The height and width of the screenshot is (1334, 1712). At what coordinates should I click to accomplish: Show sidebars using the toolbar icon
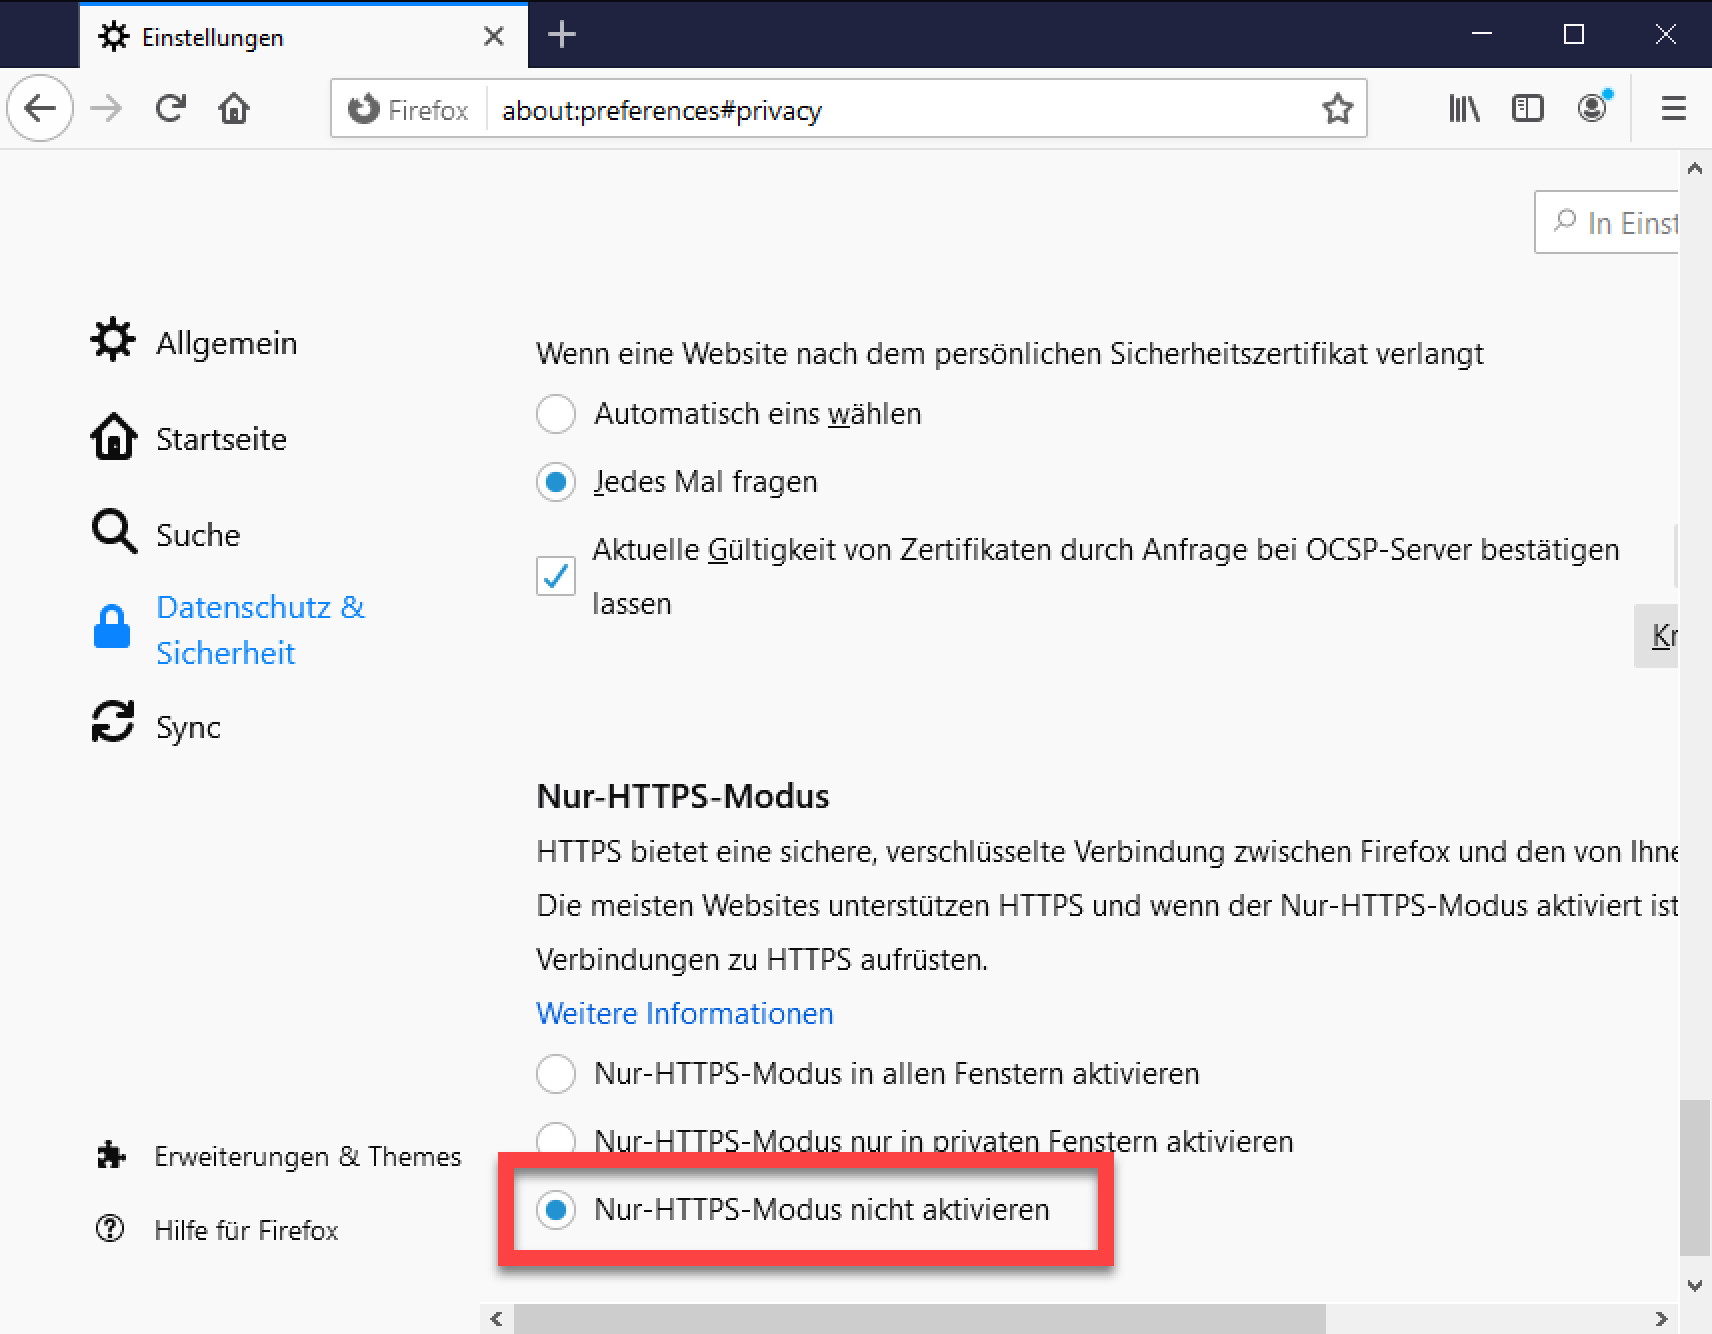coord(1527,108)
